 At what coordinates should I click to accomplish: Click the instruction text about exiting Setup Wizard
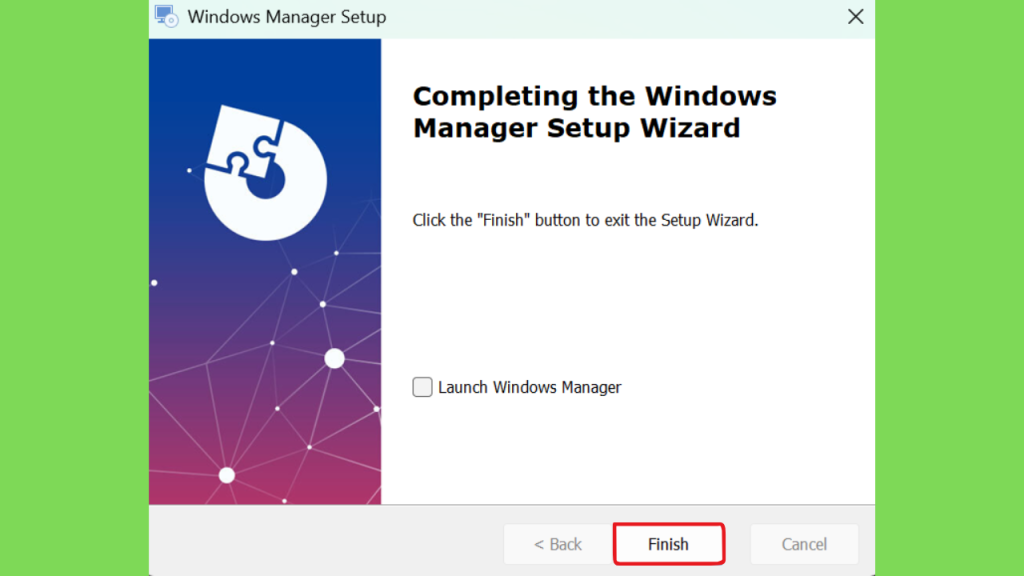(x=585, y=220)
